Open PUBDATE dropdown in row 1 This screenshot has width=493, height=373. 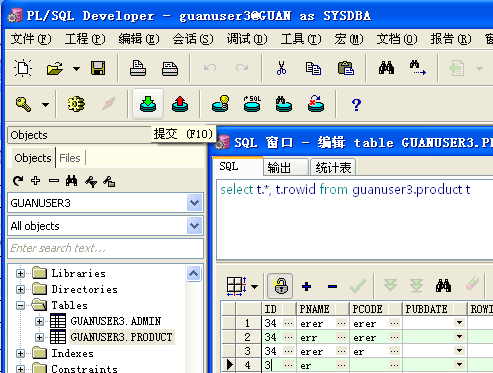point(459,323)
